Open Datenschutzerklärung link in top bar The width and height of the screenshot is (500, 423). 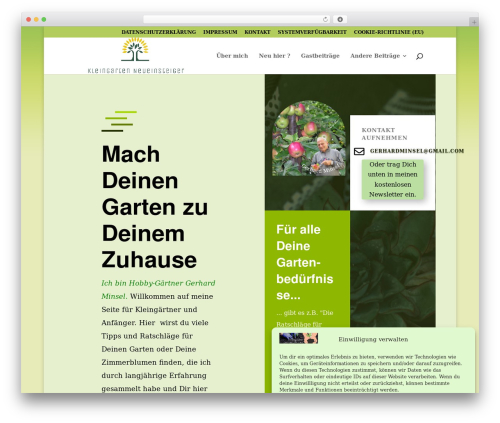(159, 32)
